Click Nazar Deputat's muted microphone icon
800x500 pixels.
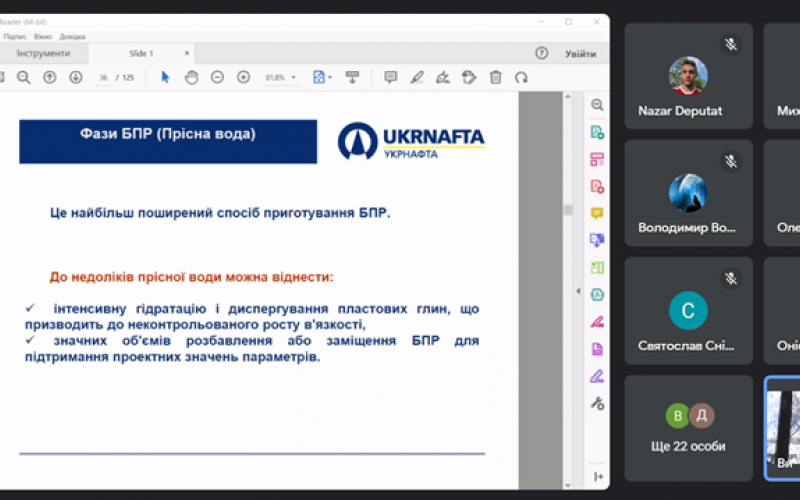pyautogui.click(x=731, y=44)
